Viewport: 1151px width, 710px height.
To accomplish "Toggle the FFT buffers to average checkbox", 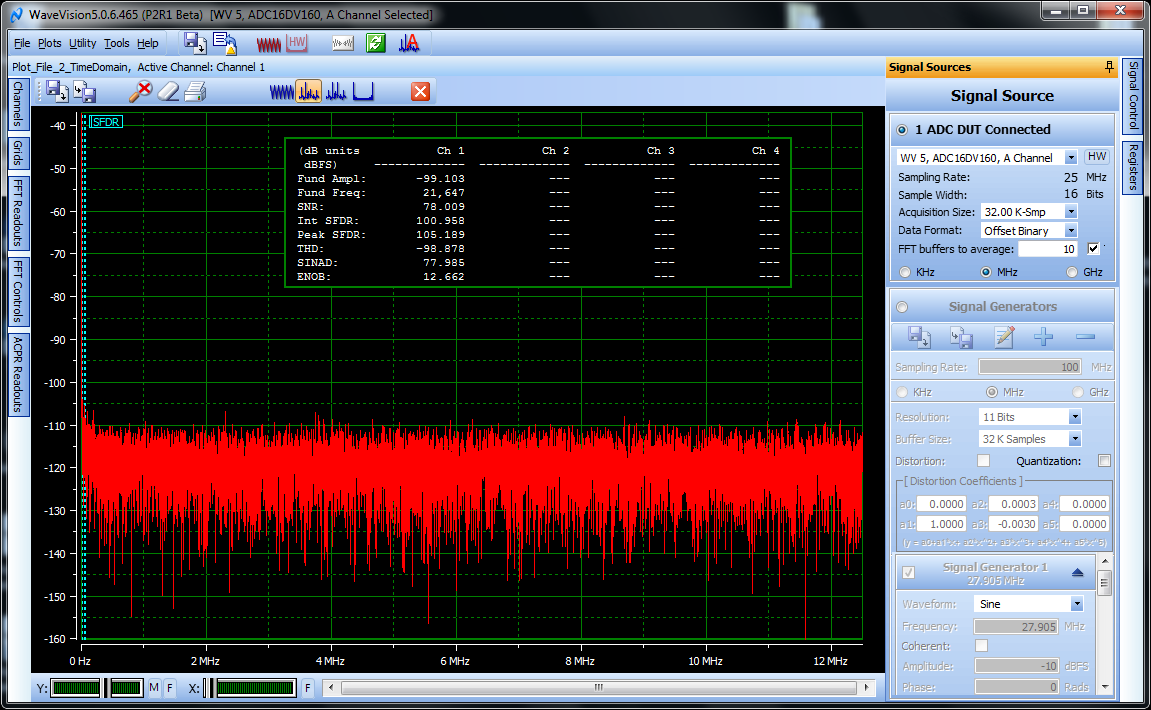I will pyautogui.click(x=1093, y=249).
